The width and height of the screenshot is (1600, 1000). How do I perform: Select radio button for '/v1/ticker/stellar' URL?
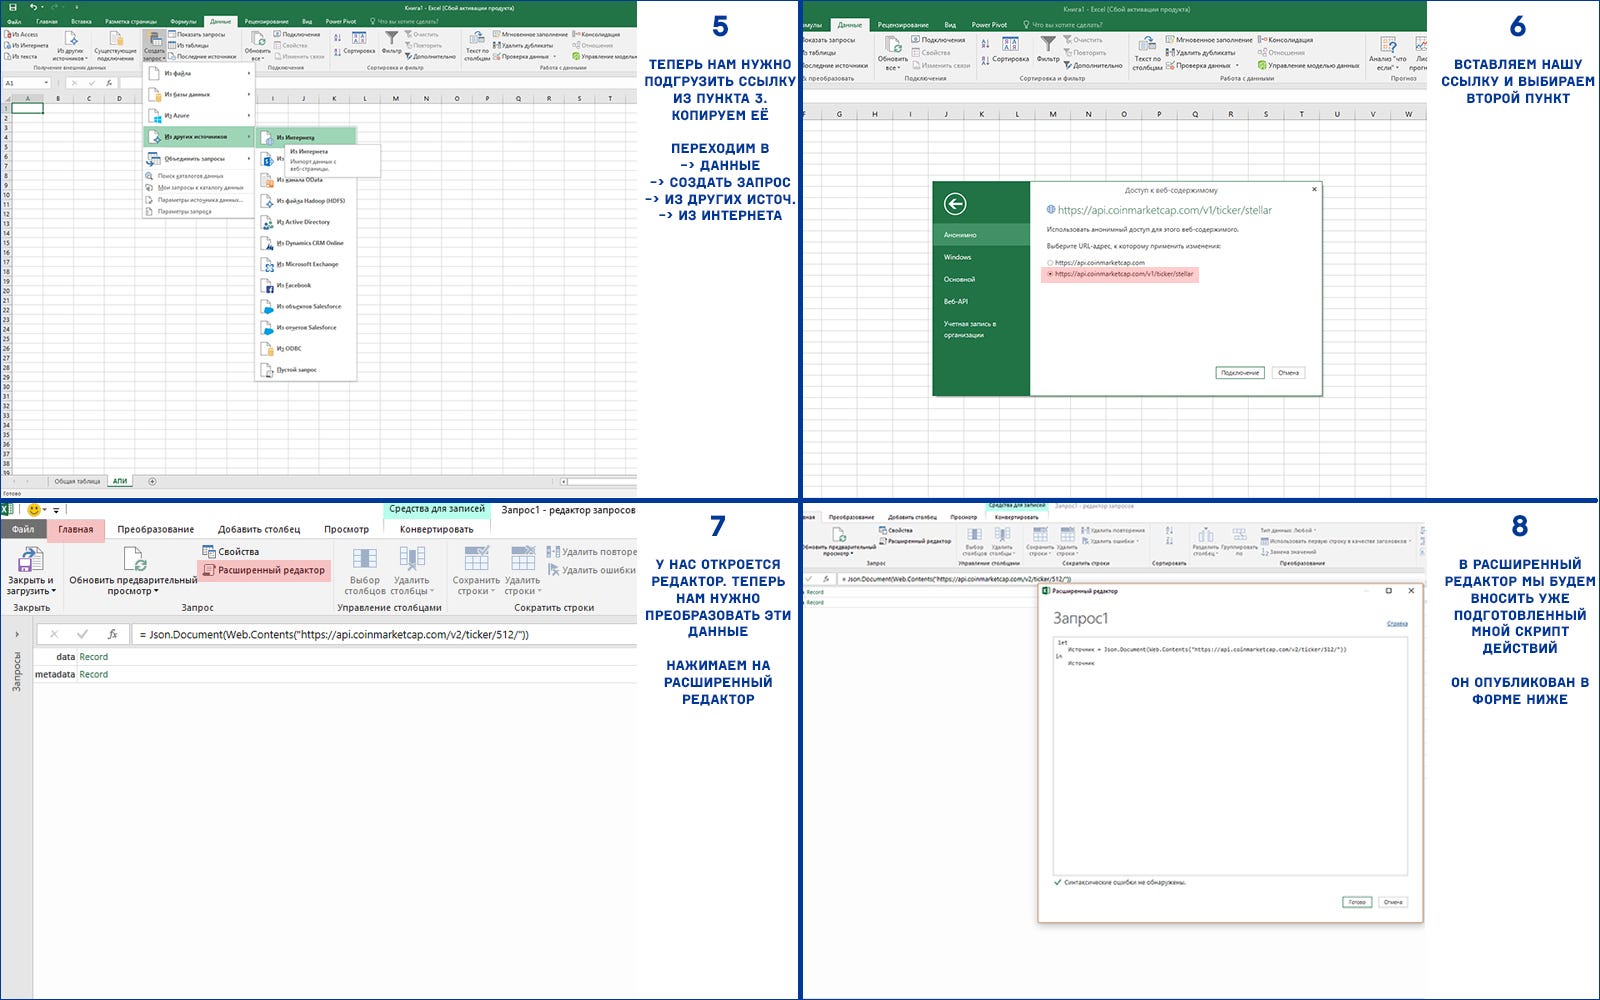(1049, 274)
